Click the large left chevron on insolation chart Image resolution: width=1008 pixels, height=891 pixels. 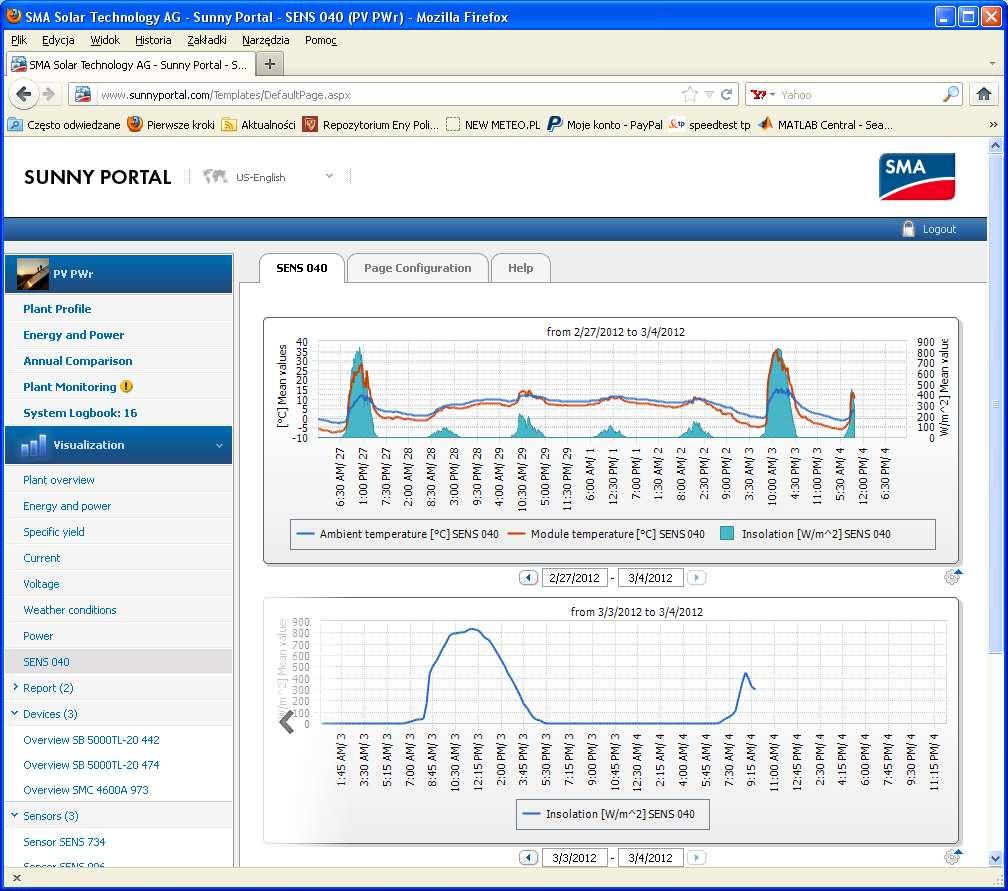click(287, 722)
